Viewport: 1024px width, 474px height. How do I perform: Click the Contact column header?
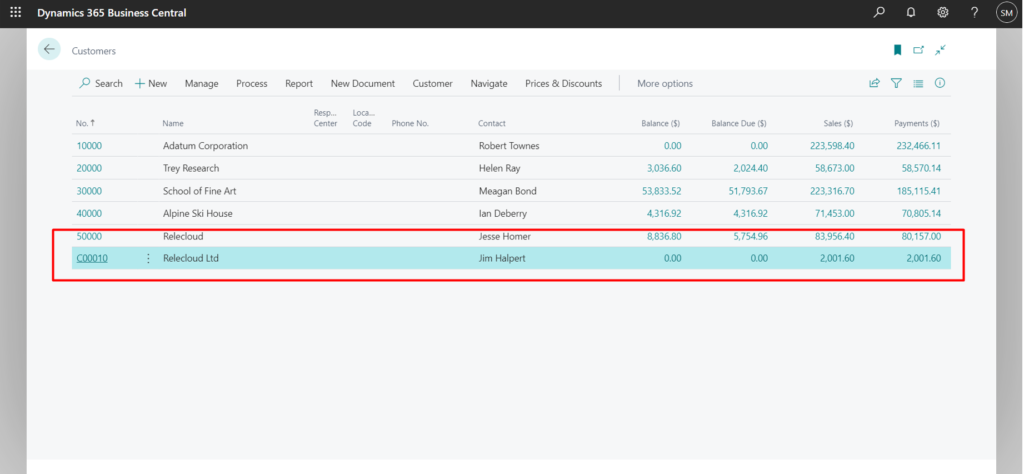click(x=492, y=123)
